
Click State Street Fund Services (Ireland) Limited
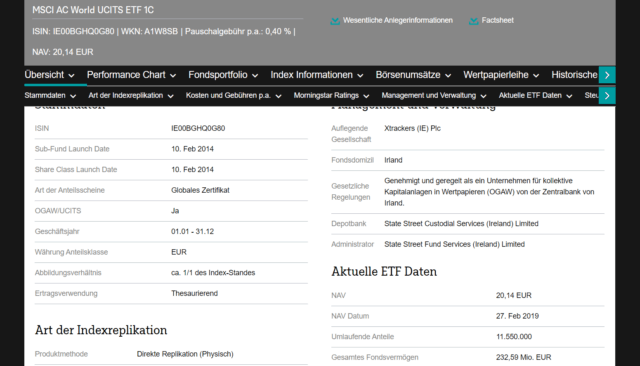tap(454, 244)
